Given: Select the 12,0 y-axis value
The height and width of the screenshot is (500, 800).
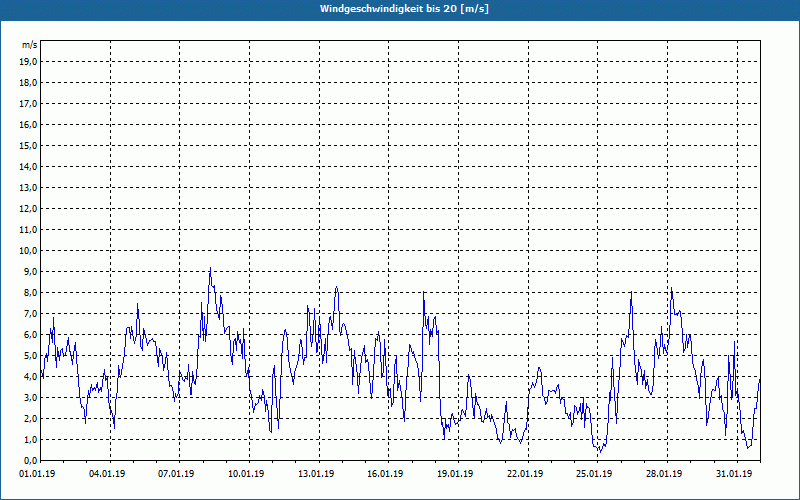Looking at the screenshot, I should (x=28, y=209).
